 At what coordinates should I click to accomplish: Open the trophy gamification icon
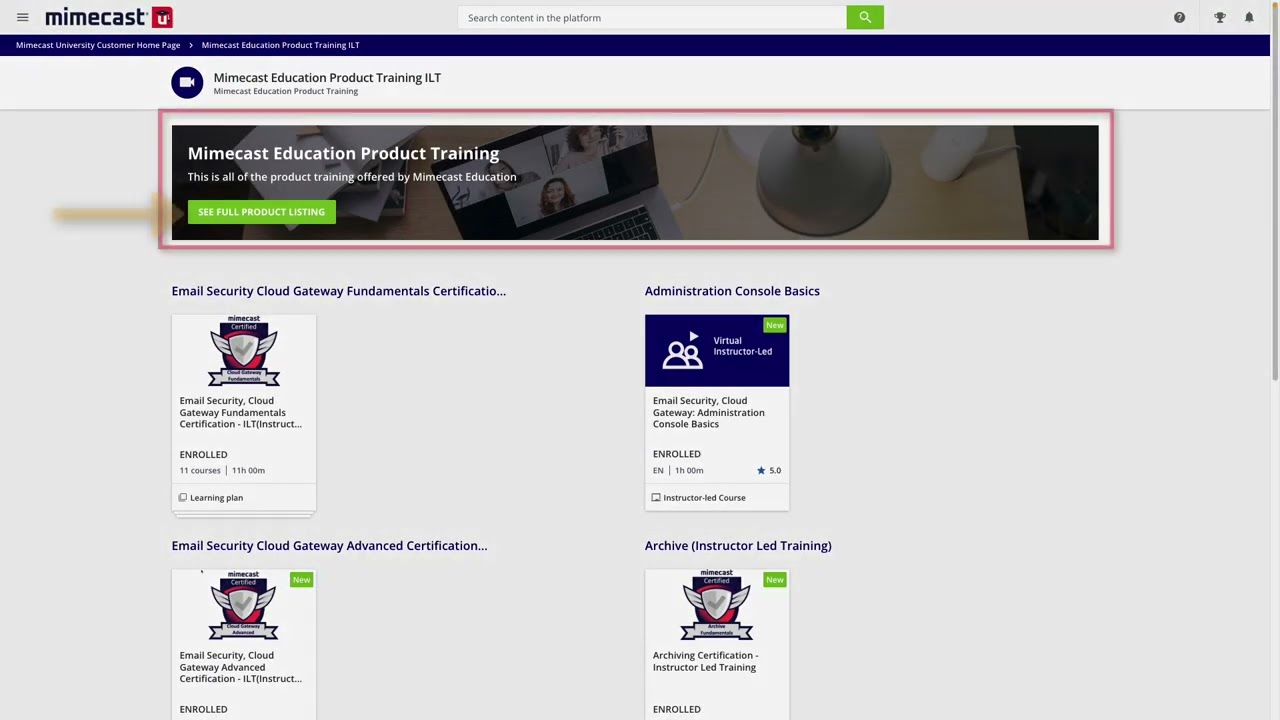[x=1220, y=17]
